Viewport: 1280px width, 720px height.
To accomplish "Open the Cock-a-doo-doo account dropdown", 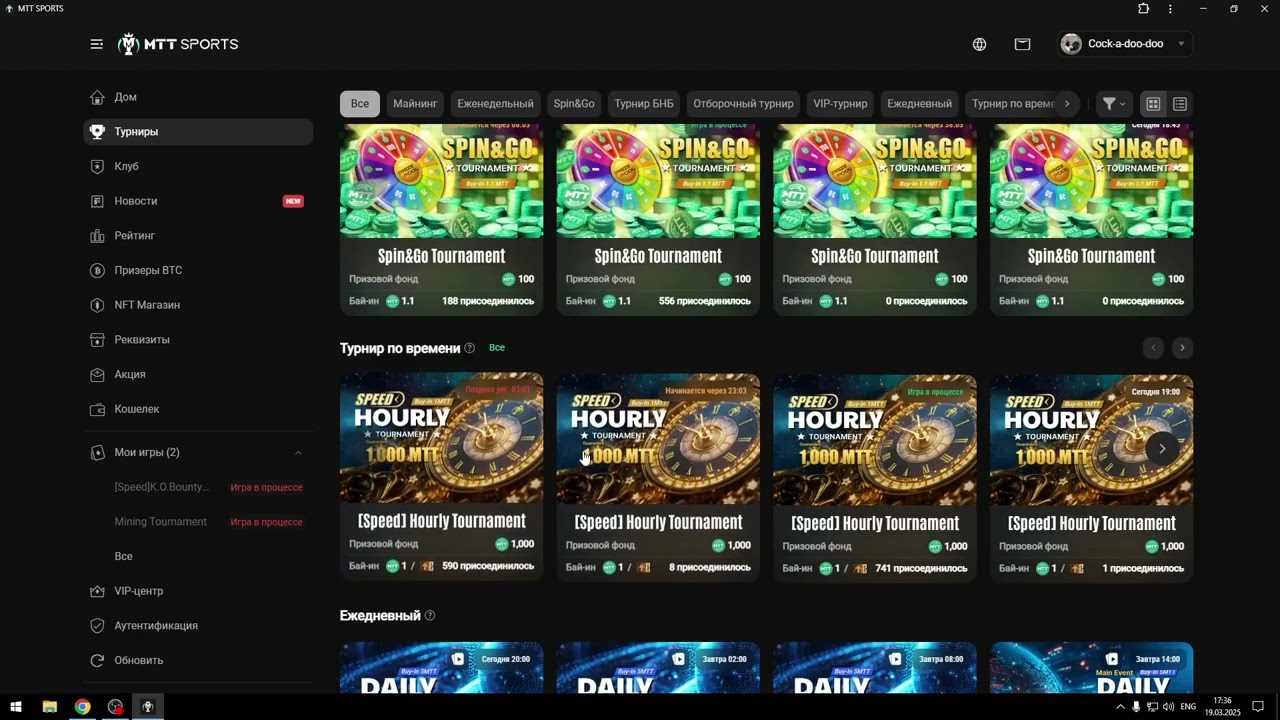I will pos(1124,44).
